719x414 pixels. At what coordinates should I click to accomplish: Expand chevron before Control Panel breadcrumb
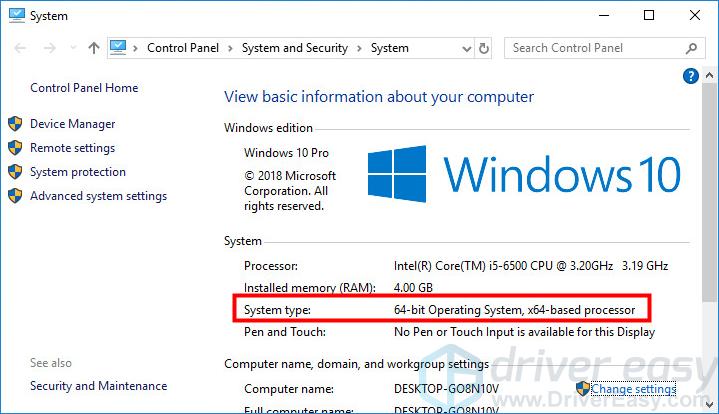[x=135, y=48]
